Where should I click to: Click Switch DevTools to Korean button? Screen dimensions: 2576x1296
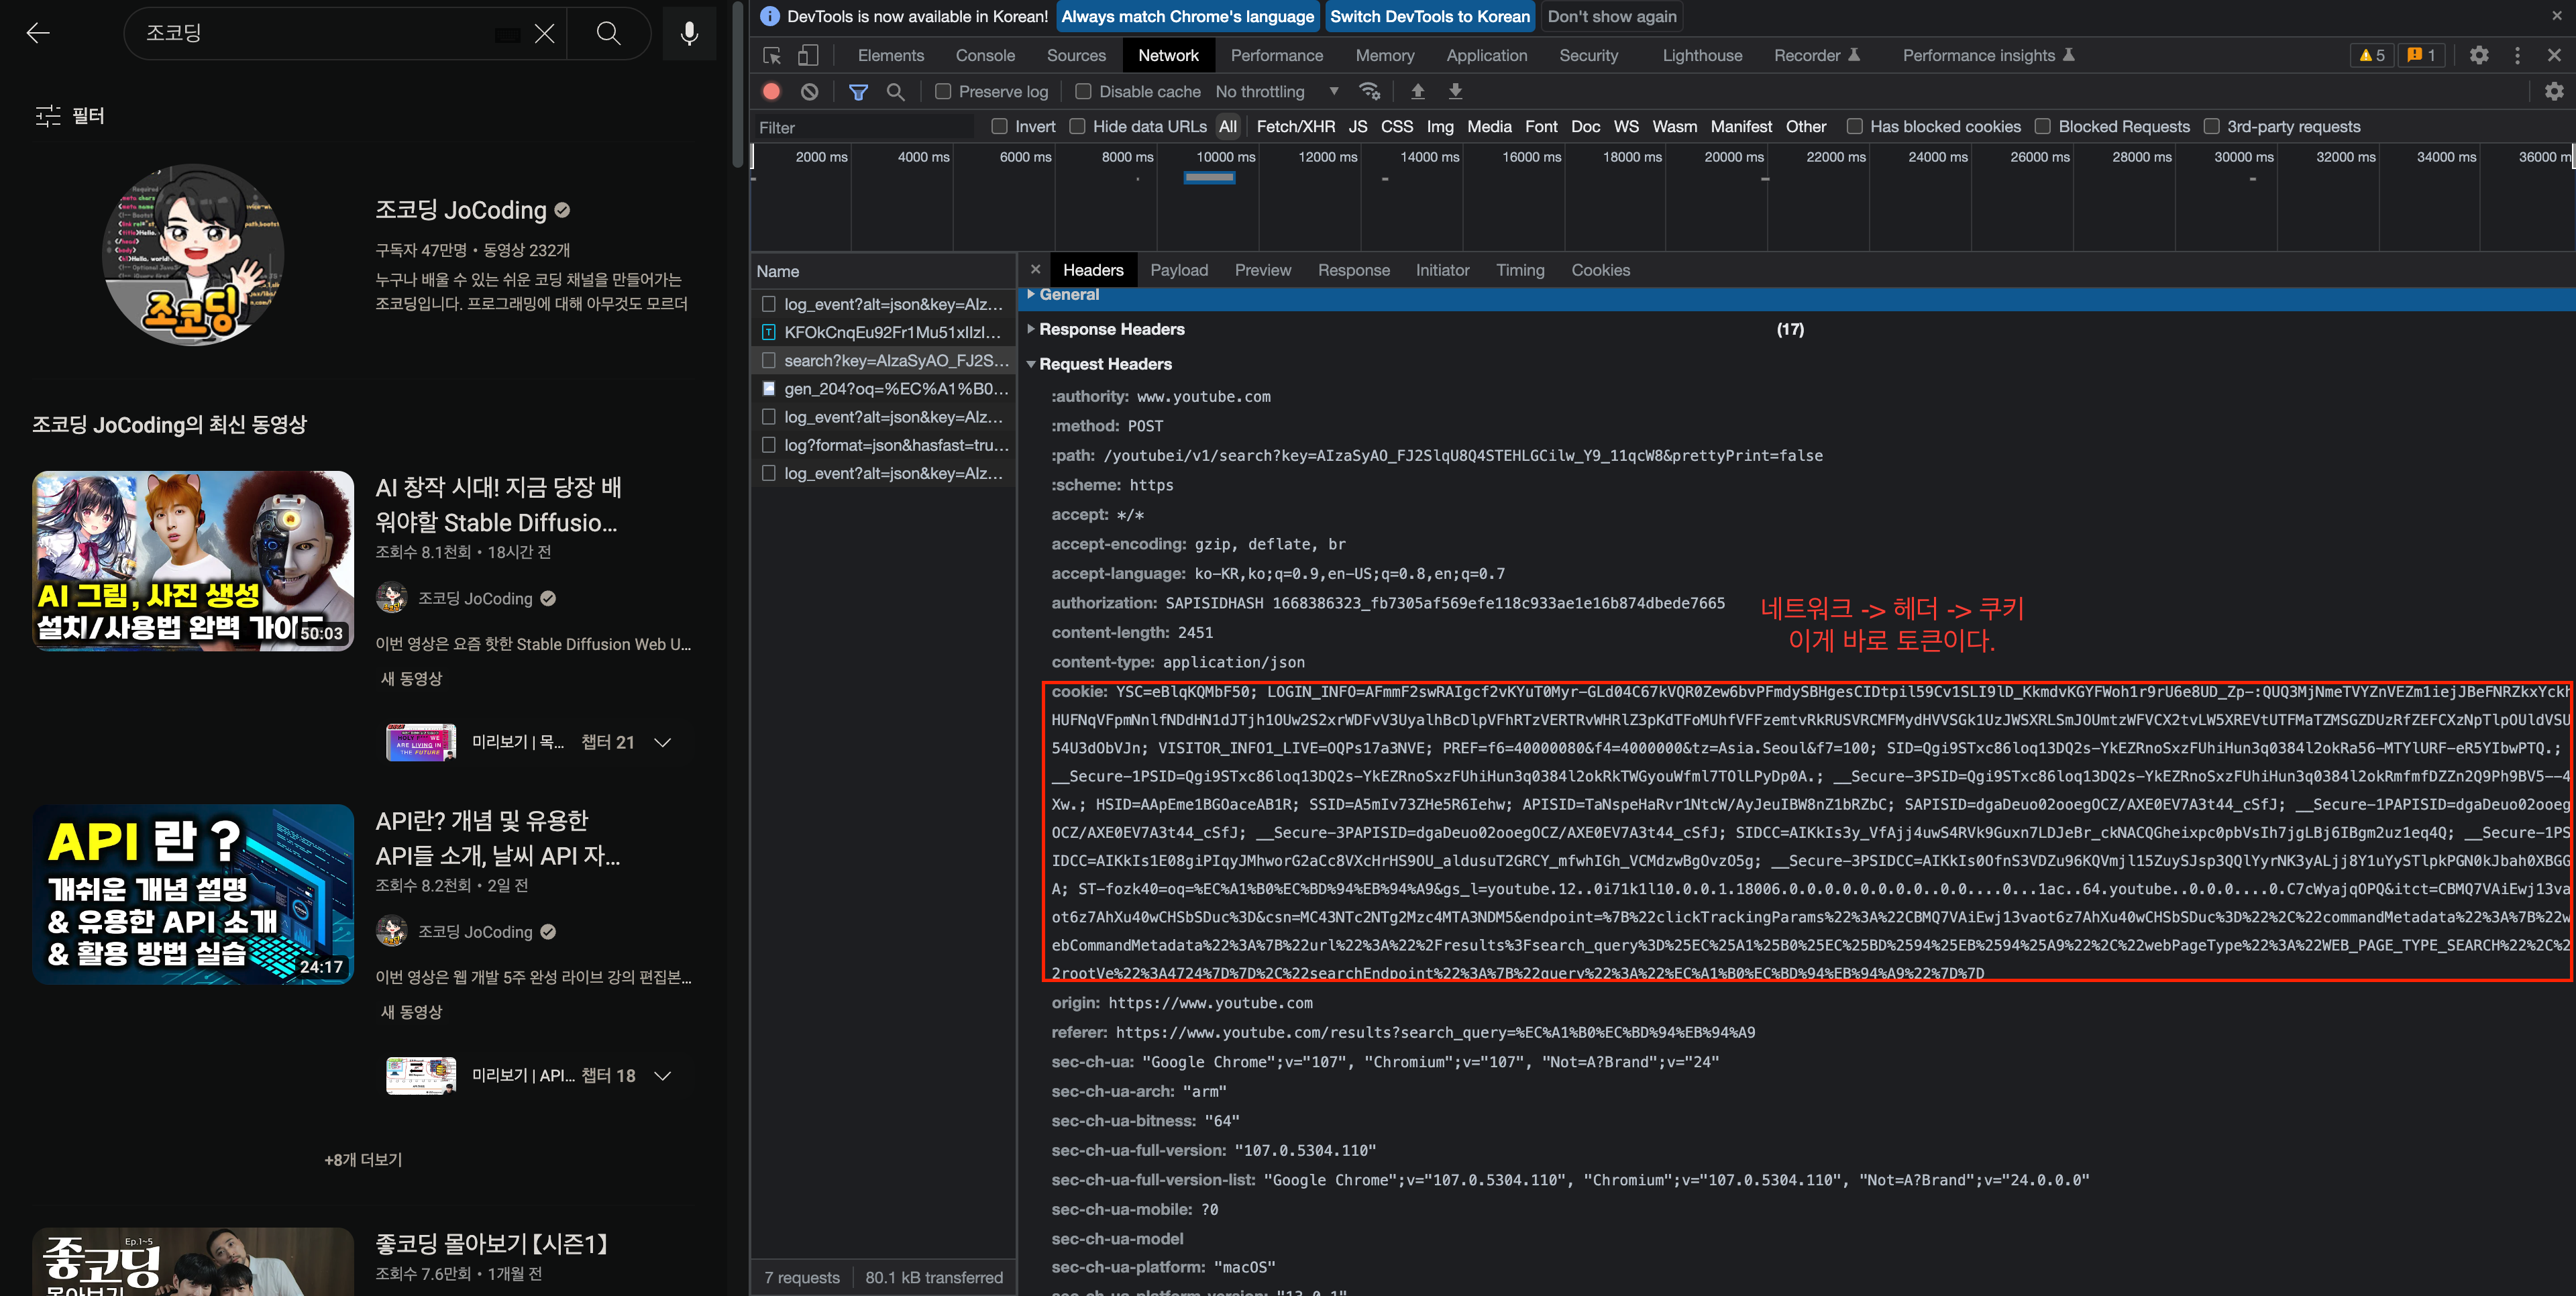(x=1429, y=16)
